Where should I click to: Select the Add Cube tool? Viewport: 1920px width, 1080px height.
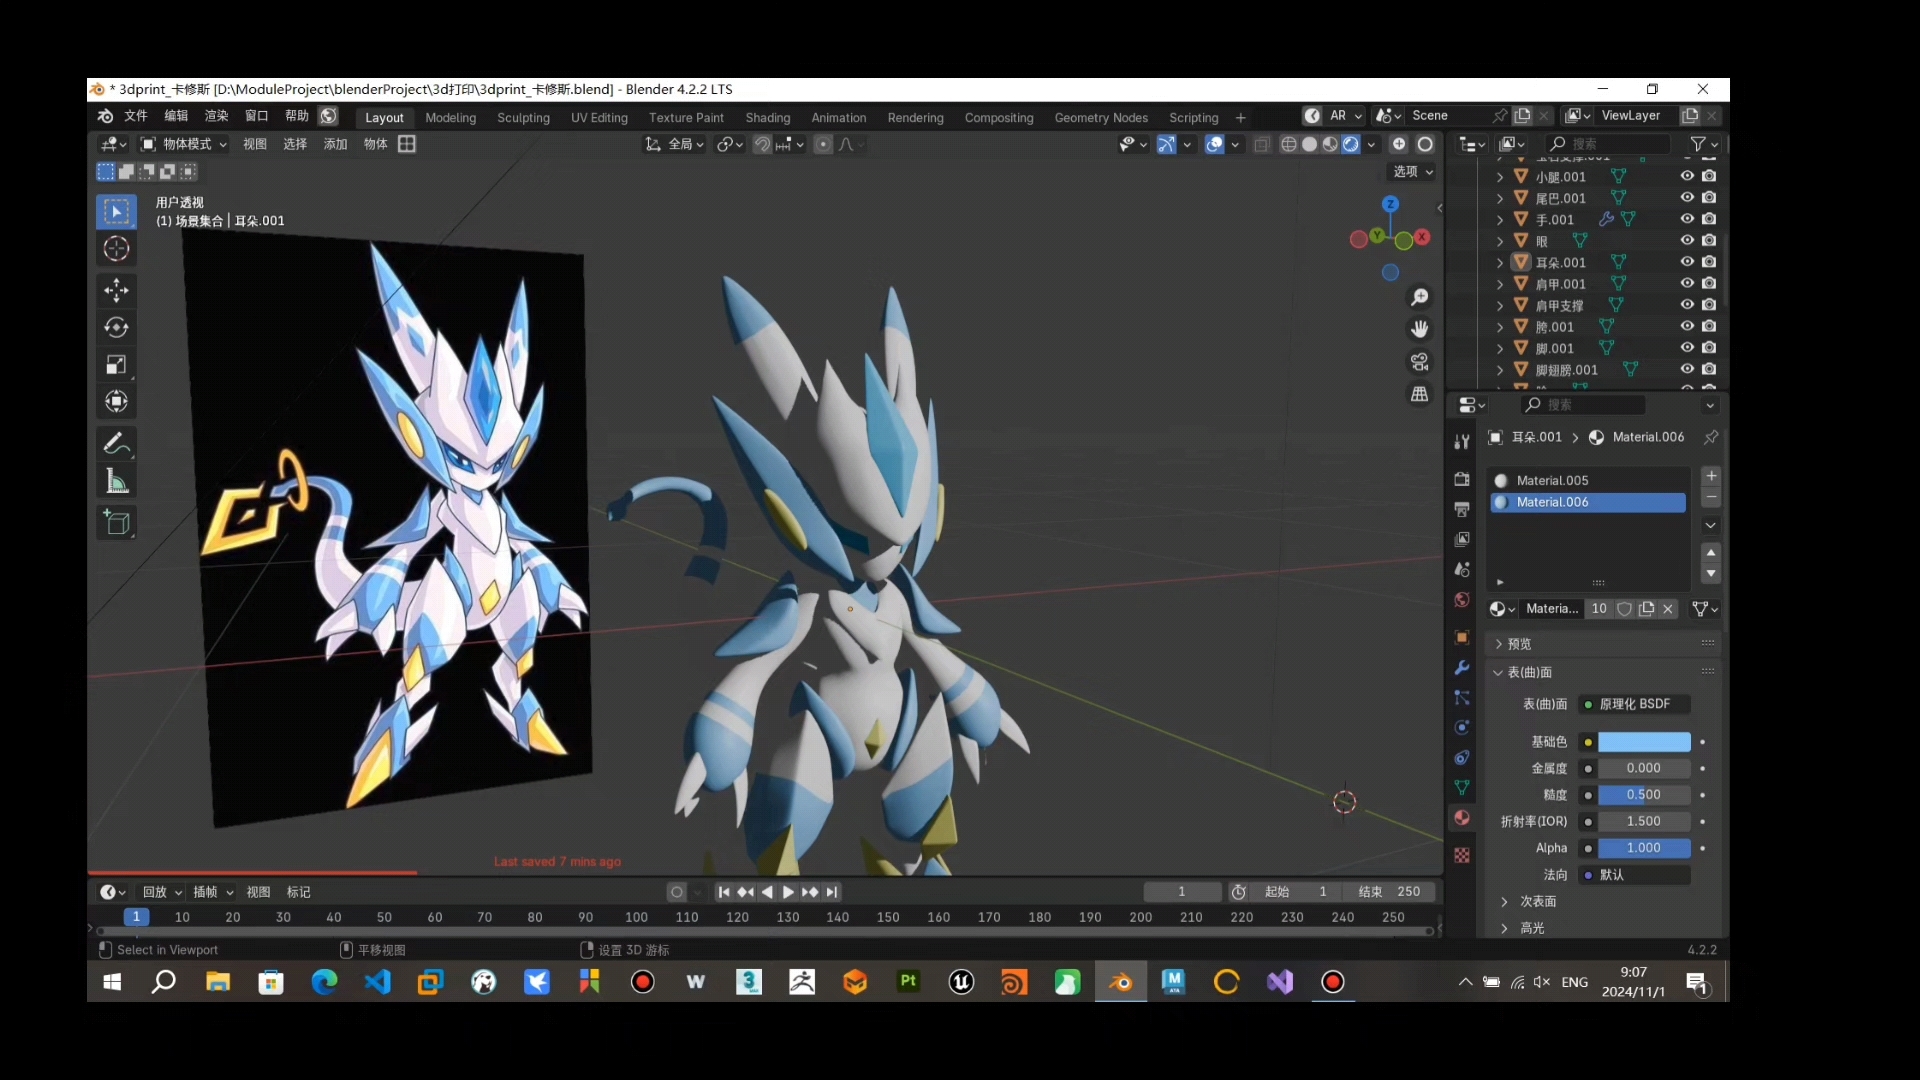117,523
